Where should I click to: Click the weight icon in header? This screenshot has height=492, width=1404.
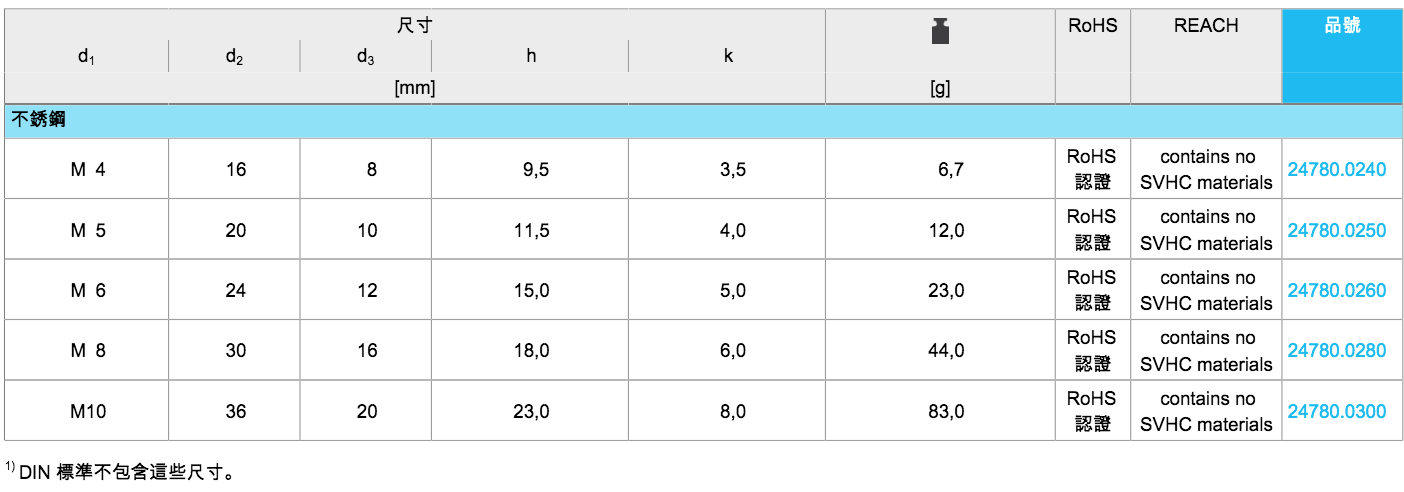tap(940, 31)
